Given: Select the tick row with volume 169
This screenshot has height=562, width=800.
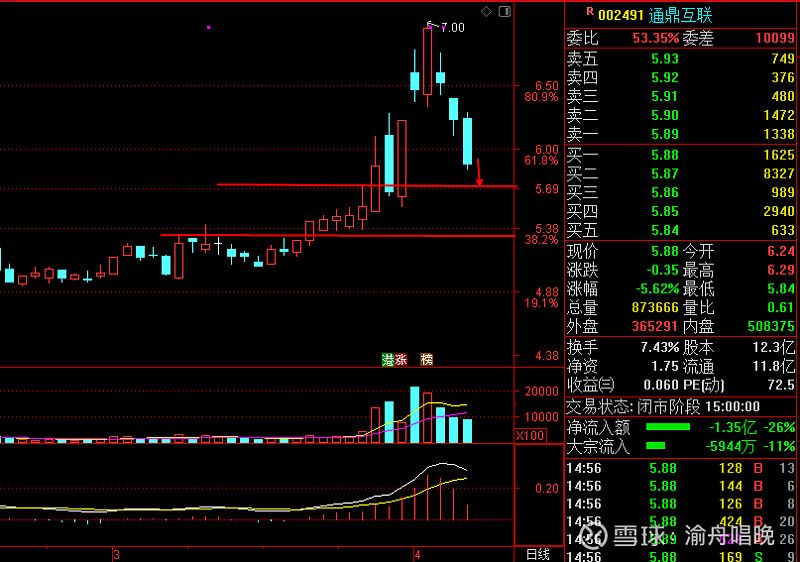Looking at the screenshot, I should pos(681,556).
